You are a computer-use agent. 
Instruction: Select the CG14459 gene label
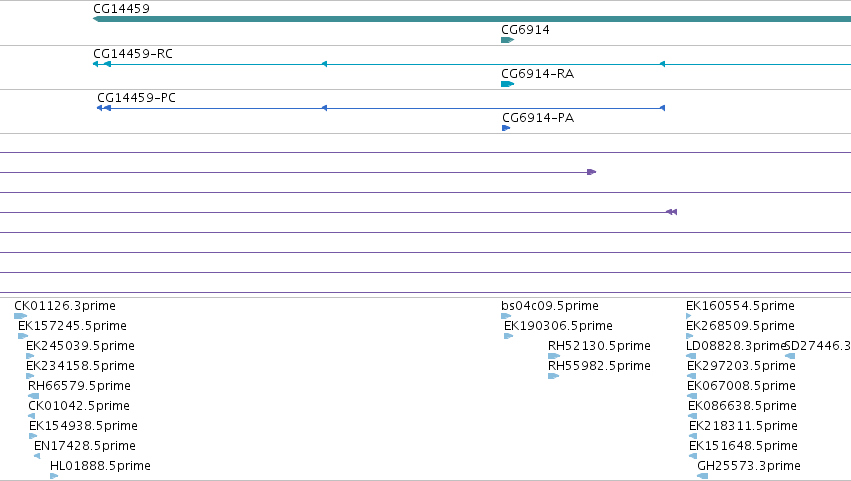click(x=122, y=9)
